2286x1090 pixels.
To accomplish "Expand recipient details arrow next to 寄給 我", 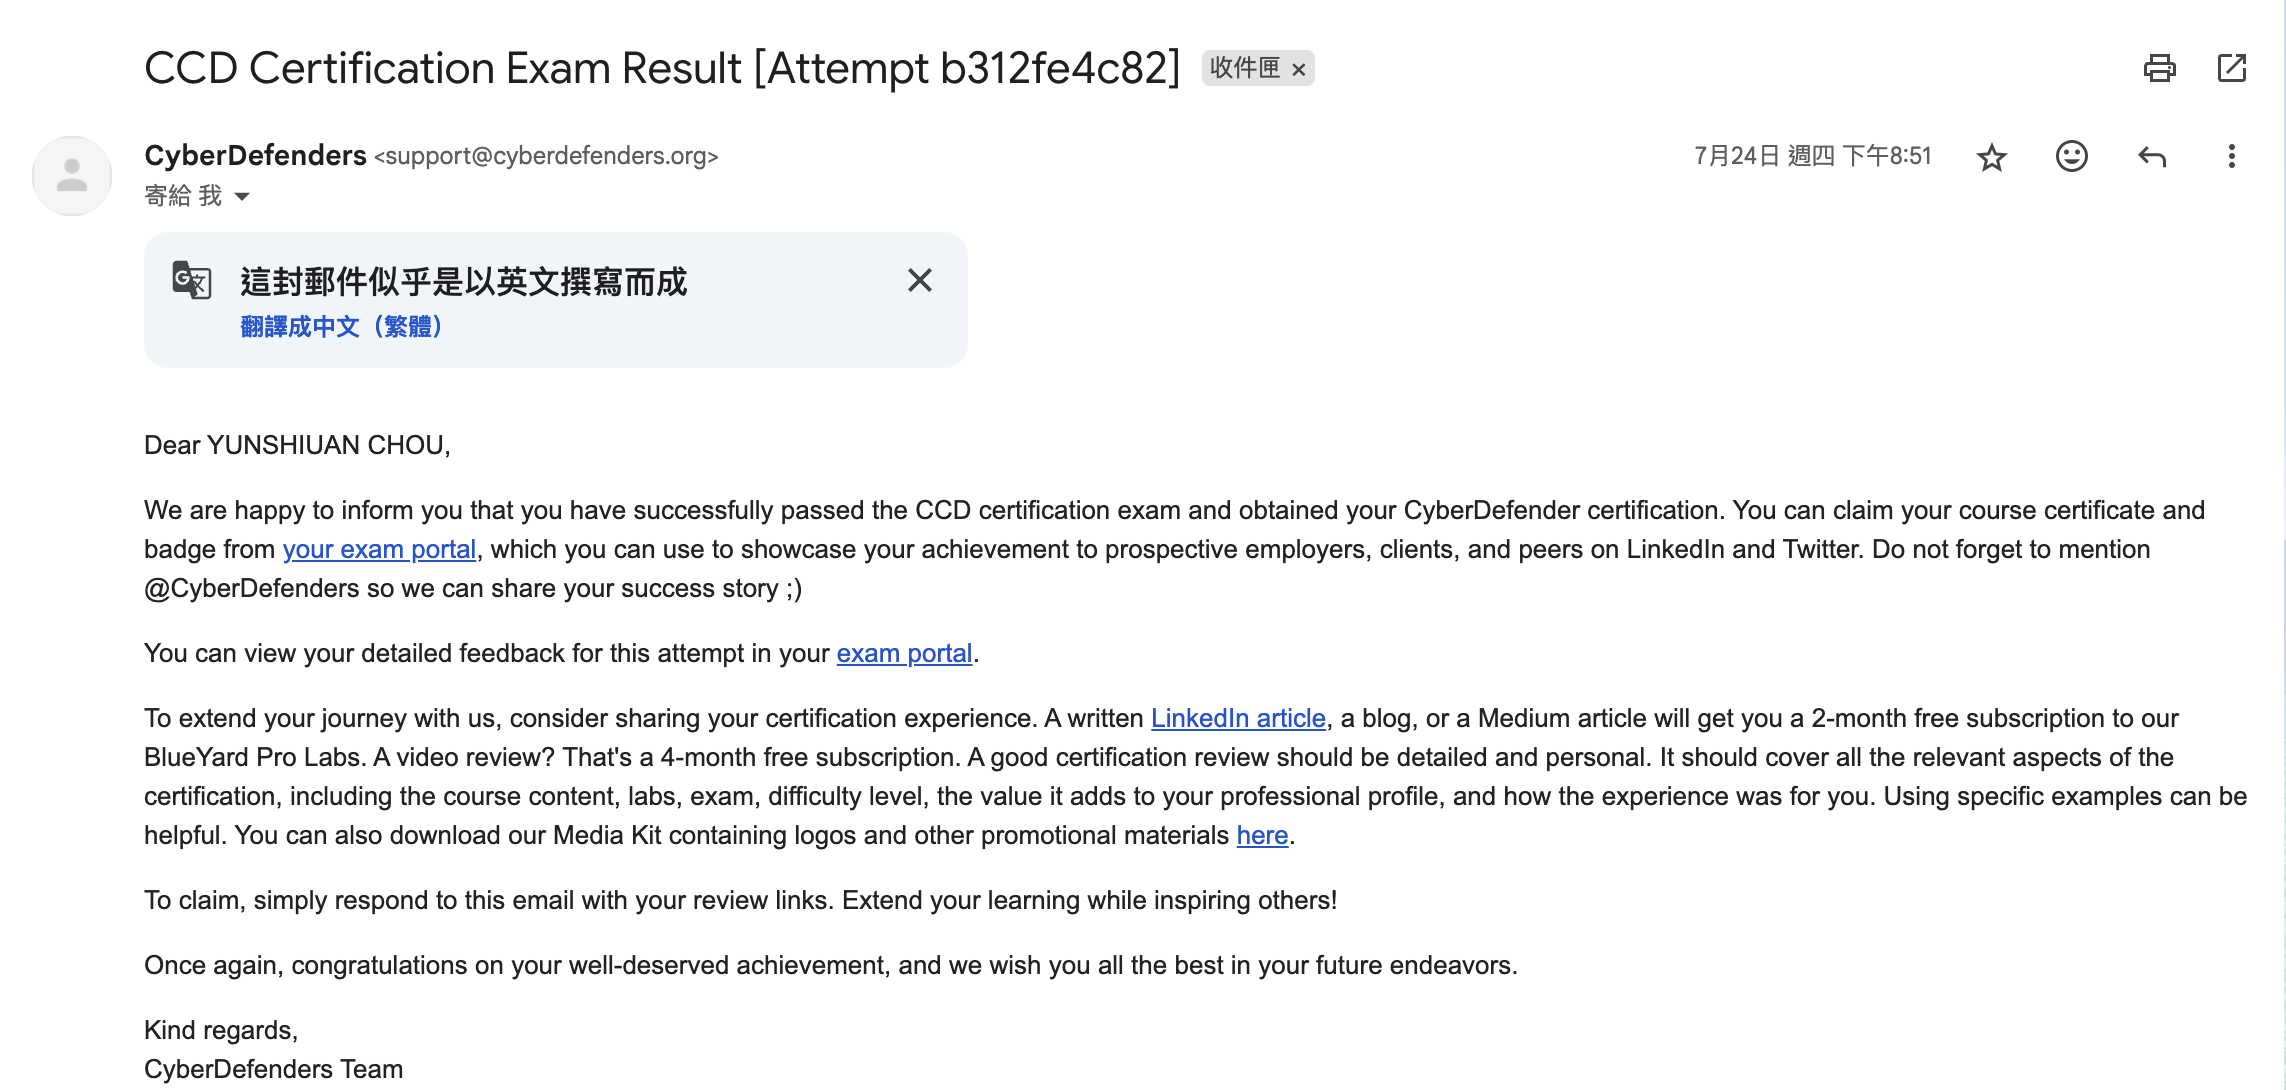I will click(242, 196).
